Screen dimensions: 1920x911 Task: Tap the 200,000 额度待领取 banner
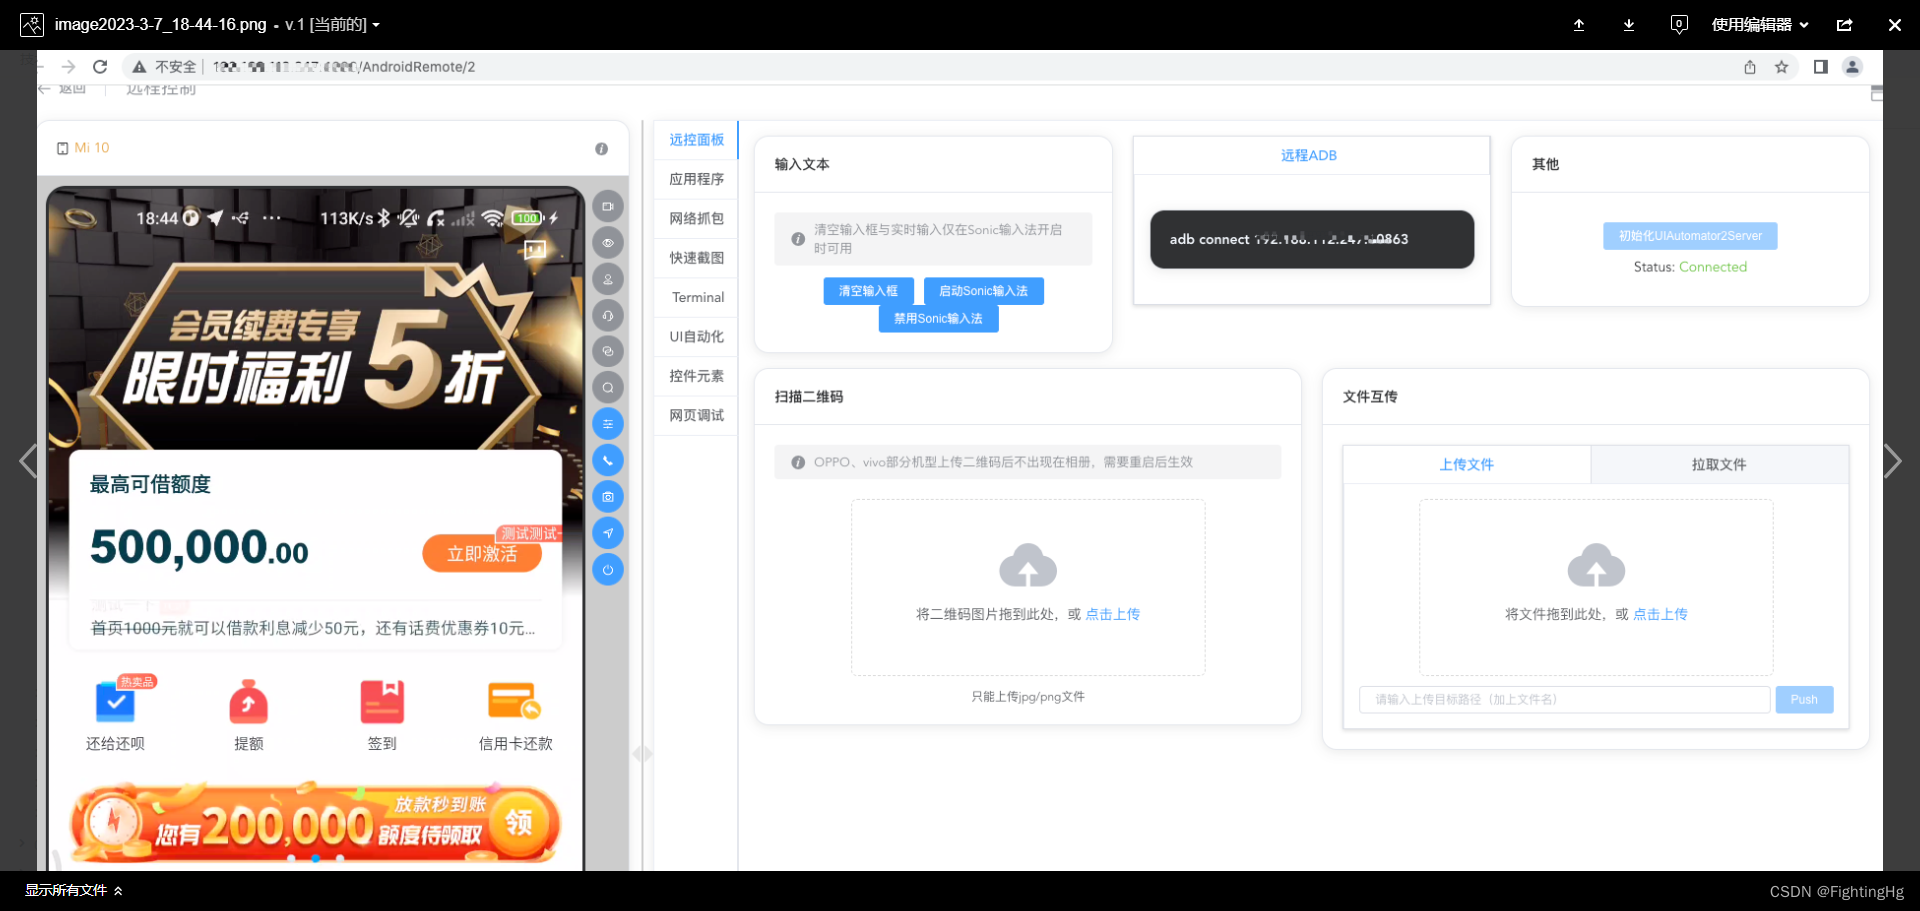coord(315,825)
